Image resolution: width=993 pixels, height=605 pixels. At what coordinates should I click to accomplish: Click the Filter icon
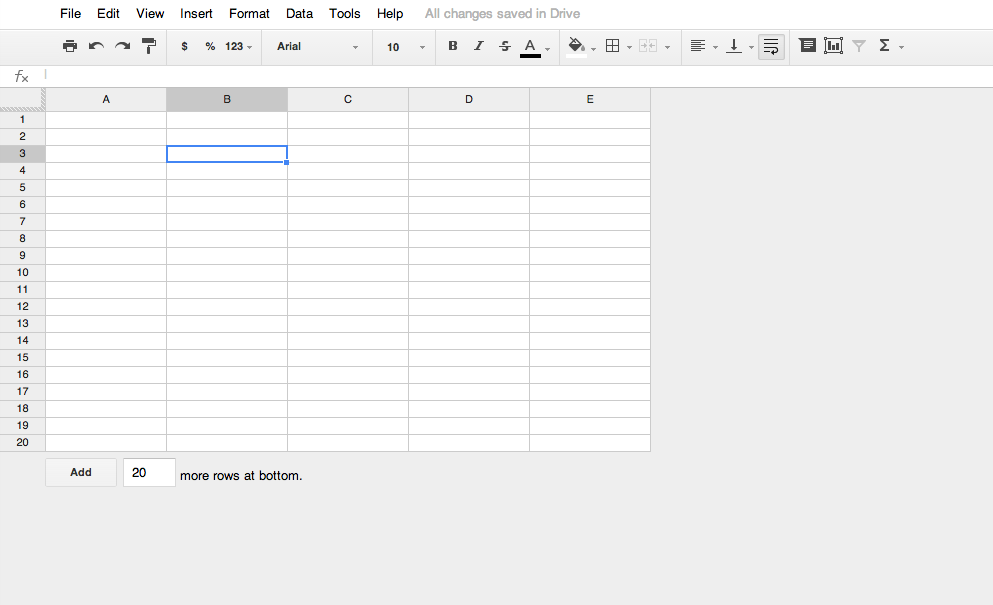[x=859, y=45]
